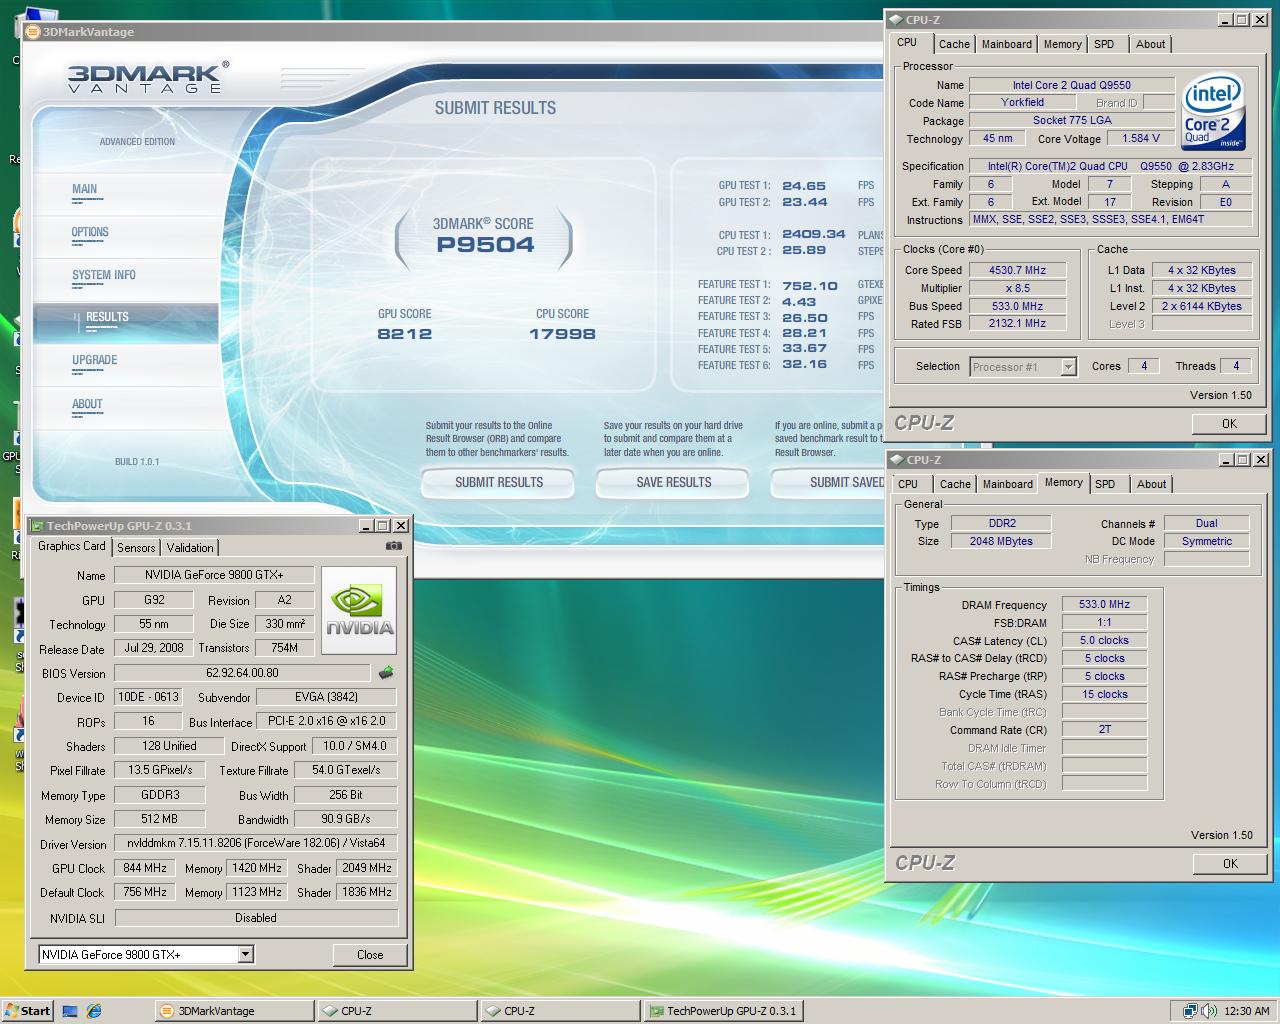
Task: Click the GPU-Z screenshot camera icon
Action: pos(394,546)
